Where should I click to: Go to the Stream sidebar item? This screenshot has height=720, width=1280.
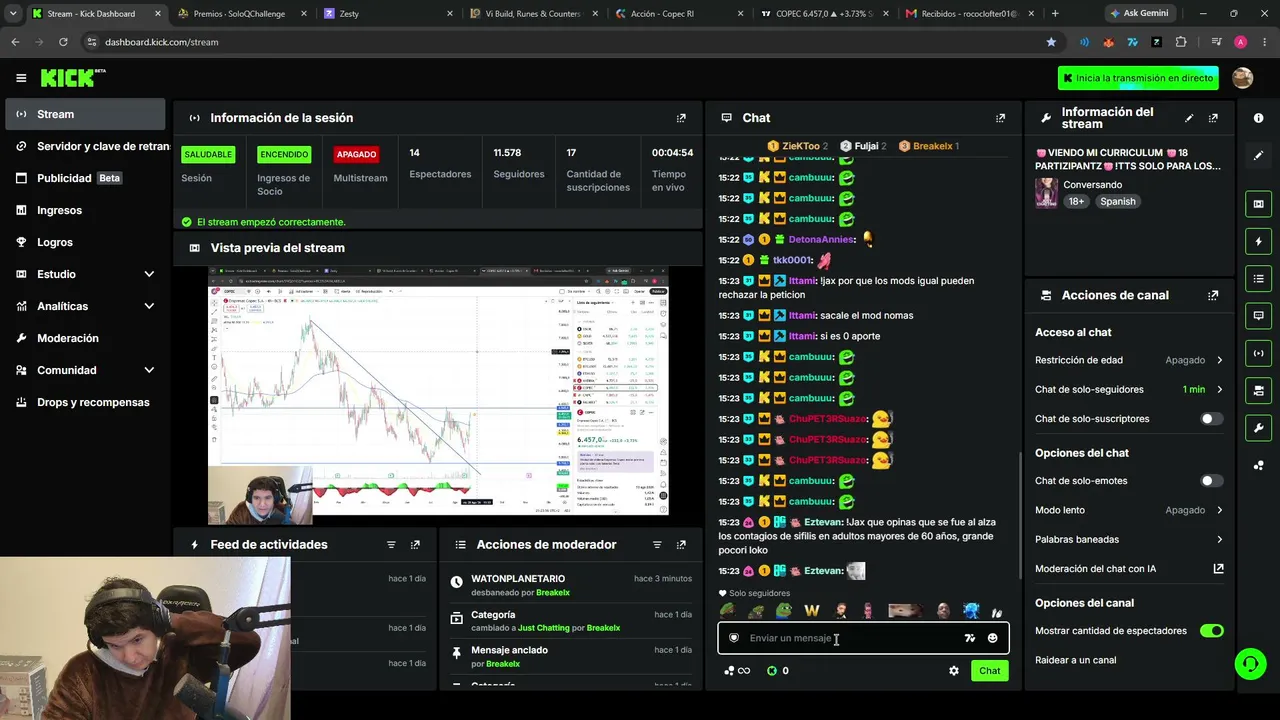(x=85, y=114)
